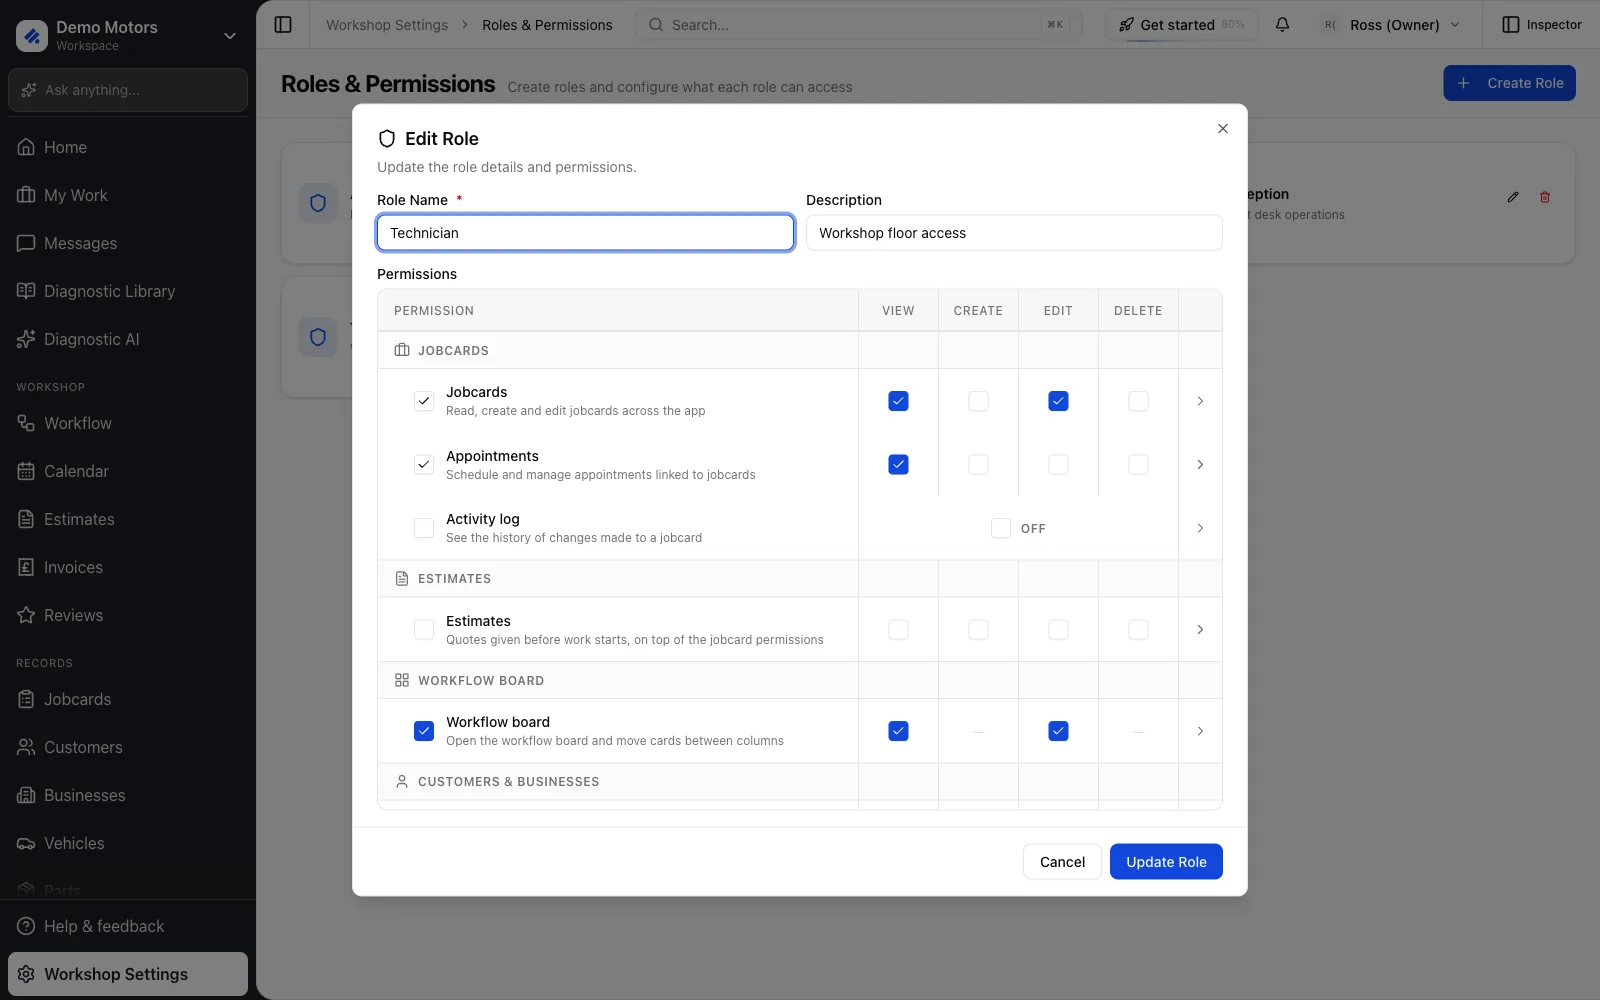Click the Description field
The image size is (1600, 1000).
pos(1014,233)
